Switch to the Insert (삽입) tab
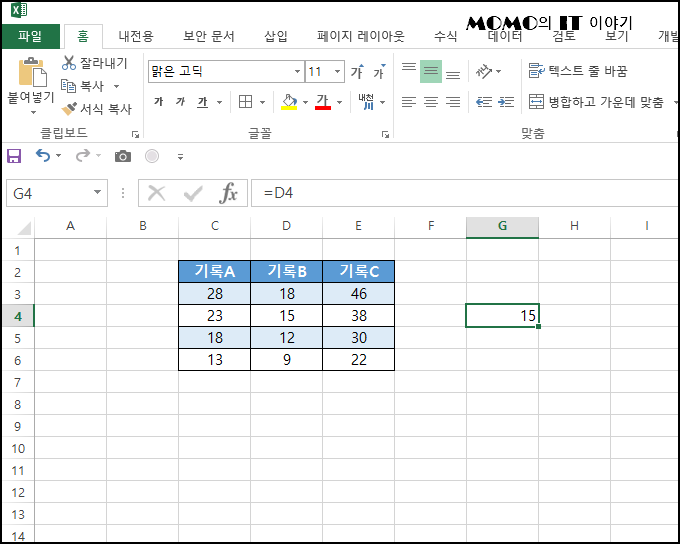 pyautogui.click(x=276, y=36)
